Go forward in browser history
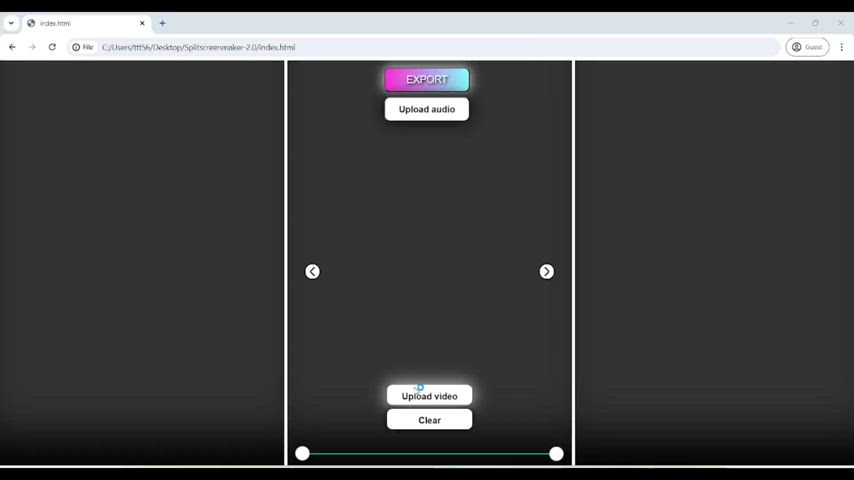The width and height of the screenshot is (854, 480). (32, 47)
